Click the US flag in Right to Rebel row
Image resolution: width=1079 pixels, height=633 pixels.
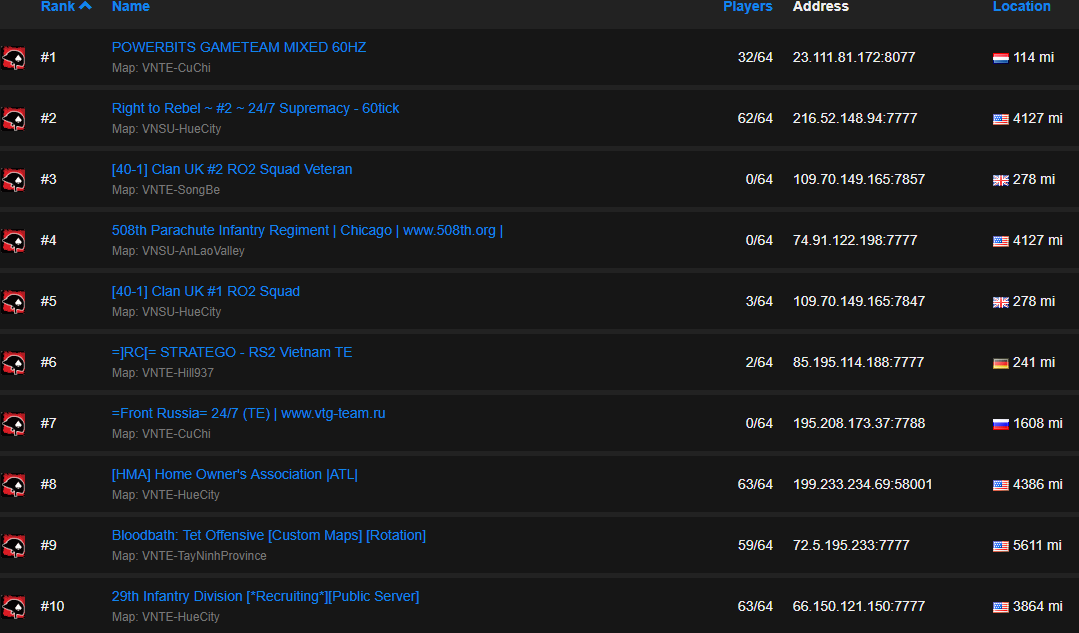(1001, 120)
